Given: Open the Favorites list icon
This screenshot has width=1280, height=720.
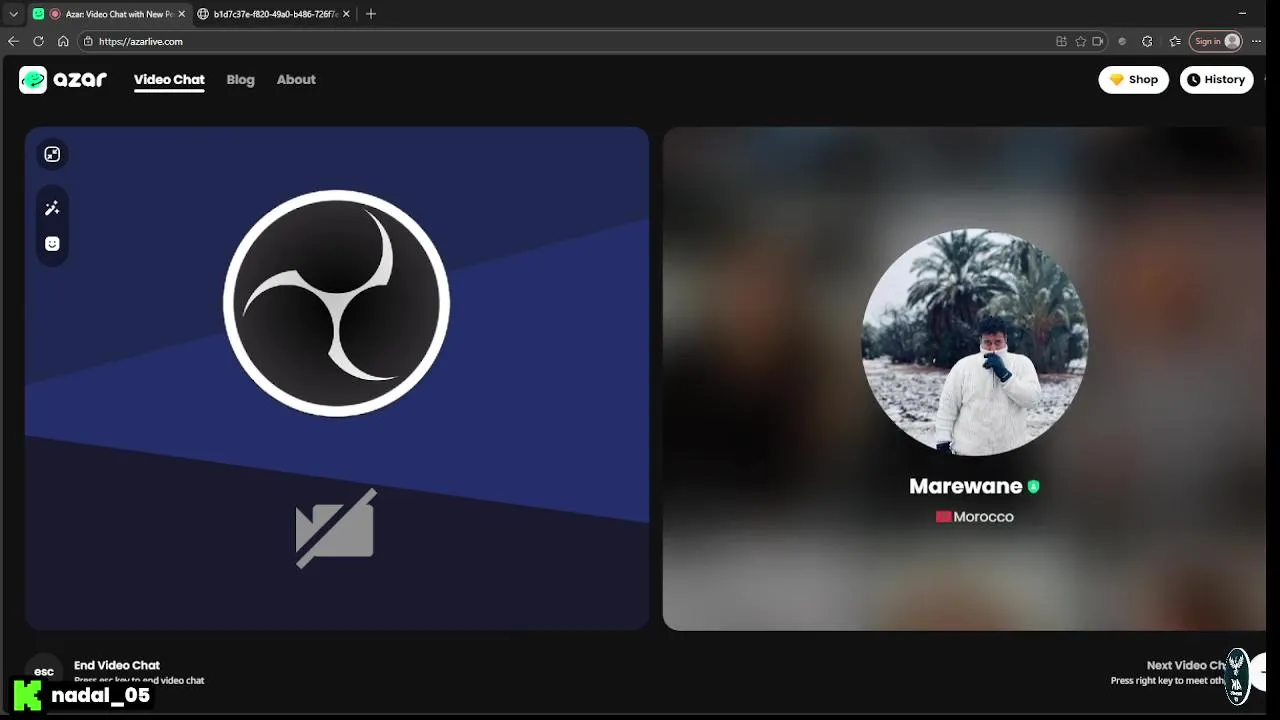Looking at the screenshot, I should pos(1175,41).
